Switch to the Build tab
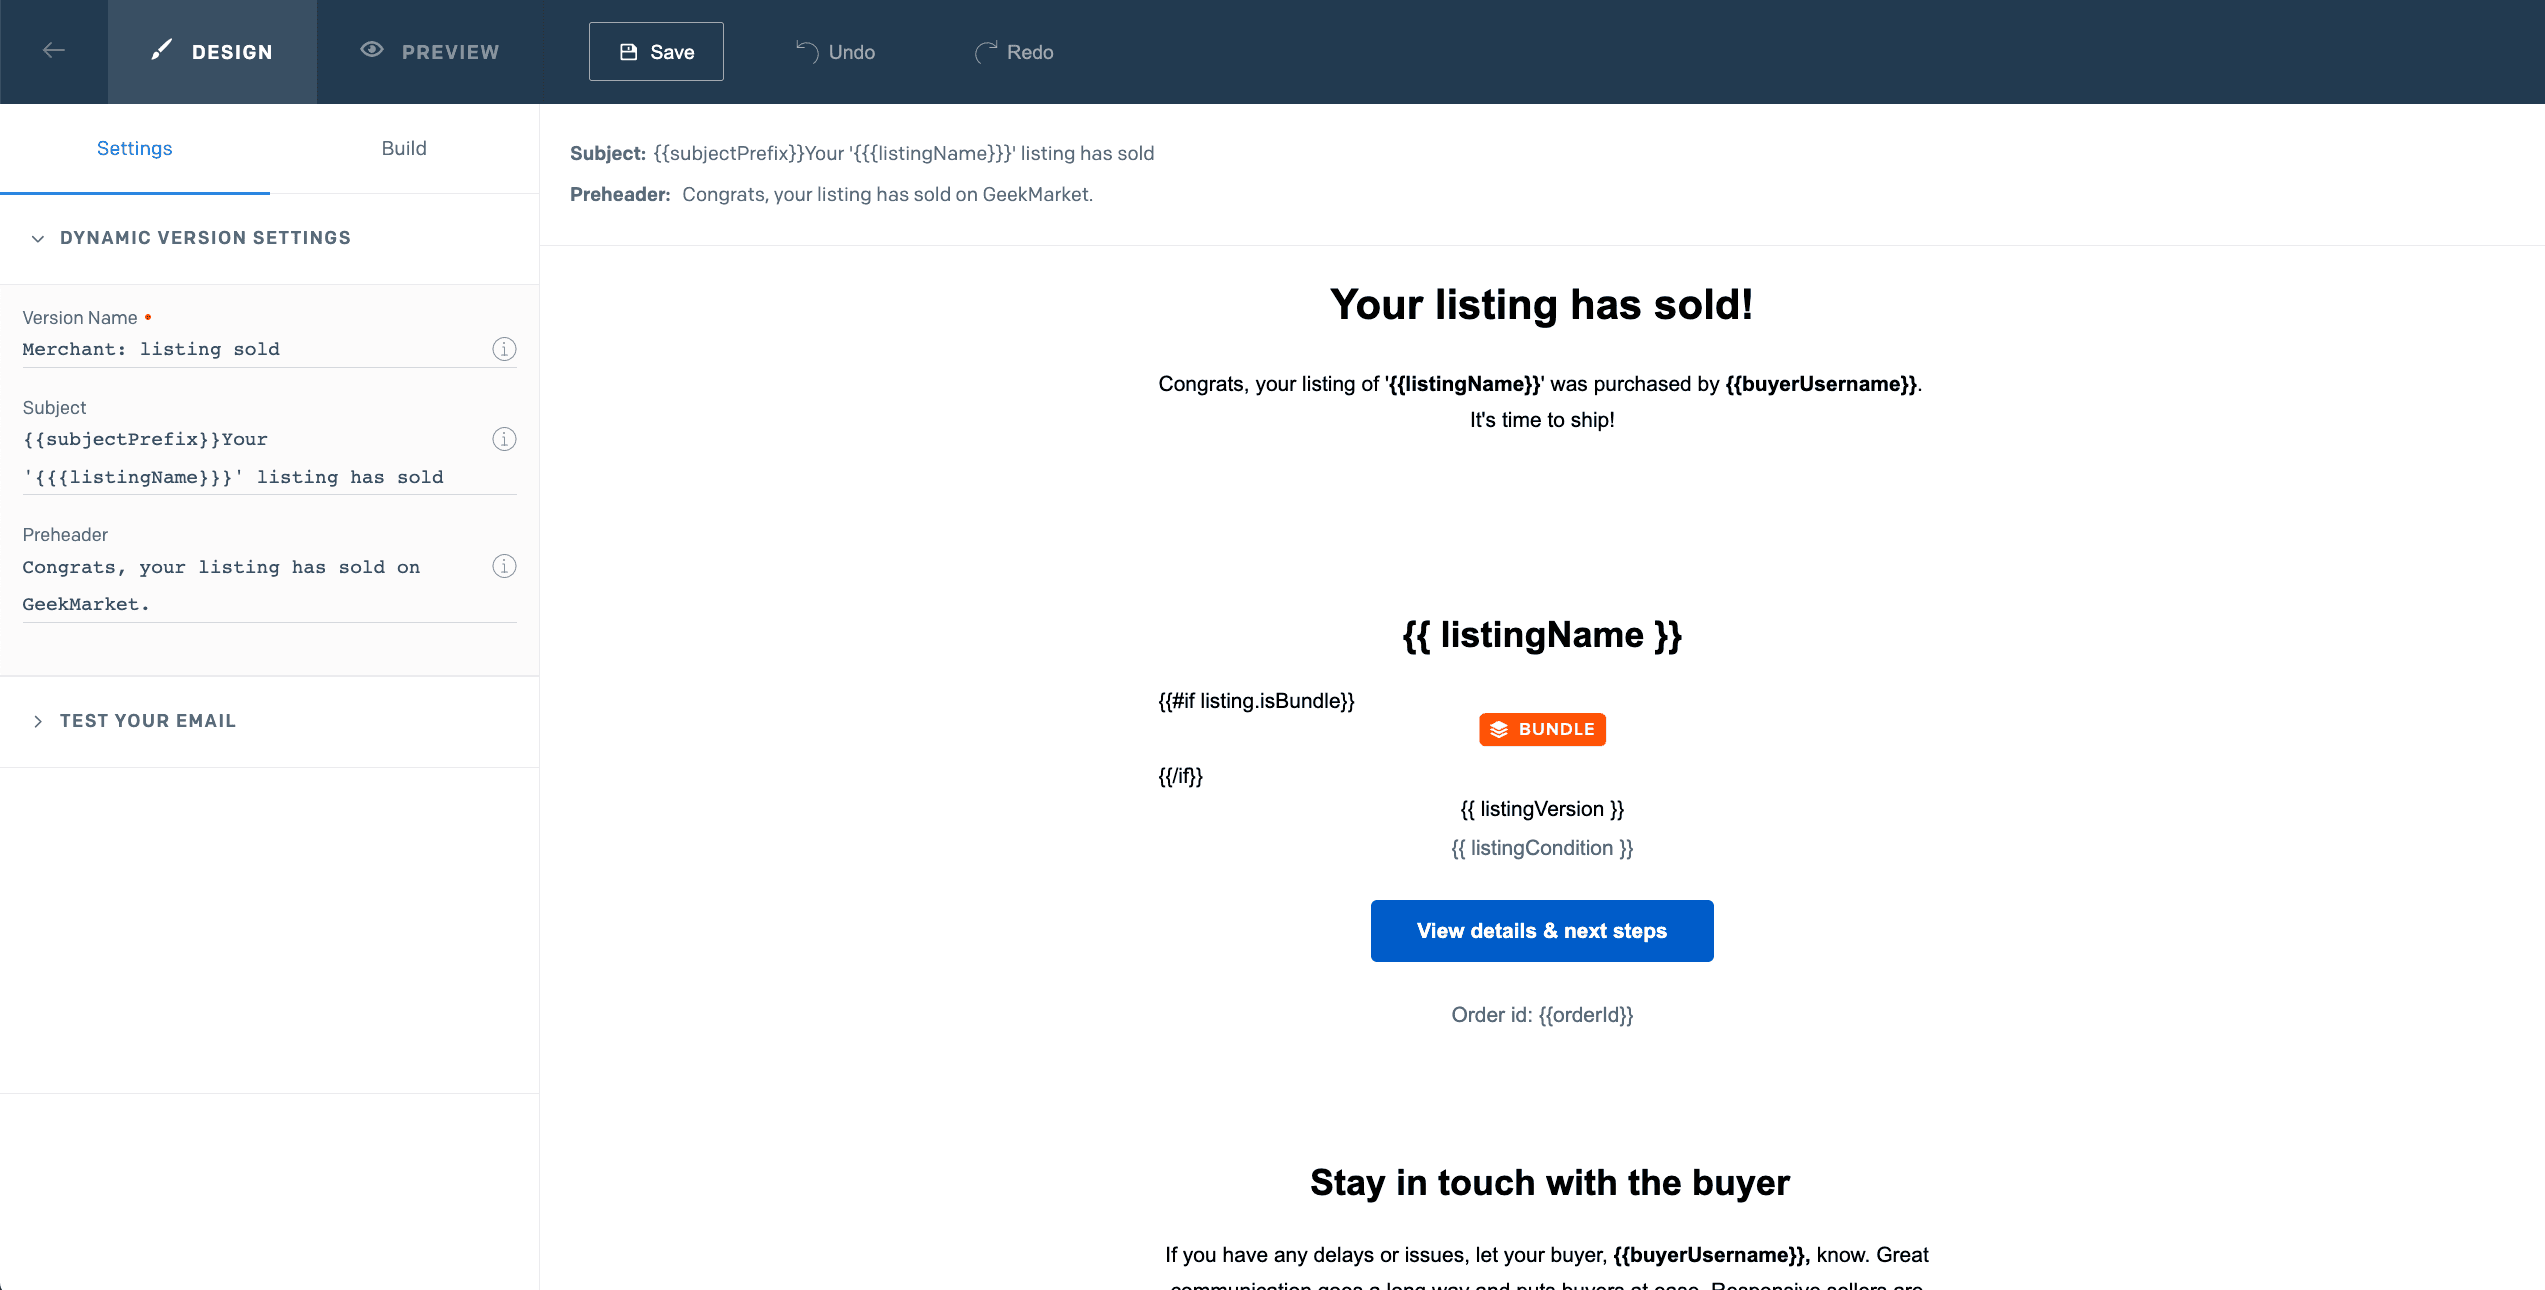The image size is (2545, 1290). (403, 148)
